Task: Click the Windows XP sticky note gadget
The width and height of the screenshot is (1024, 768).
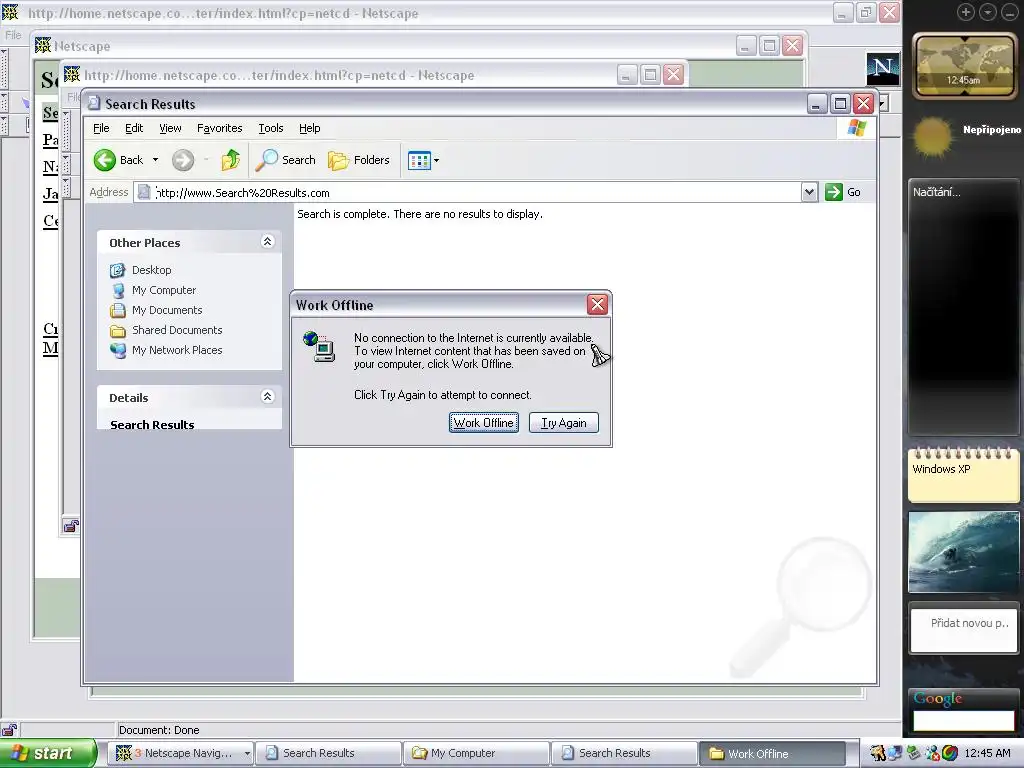Action: click(x=963, y=475)
